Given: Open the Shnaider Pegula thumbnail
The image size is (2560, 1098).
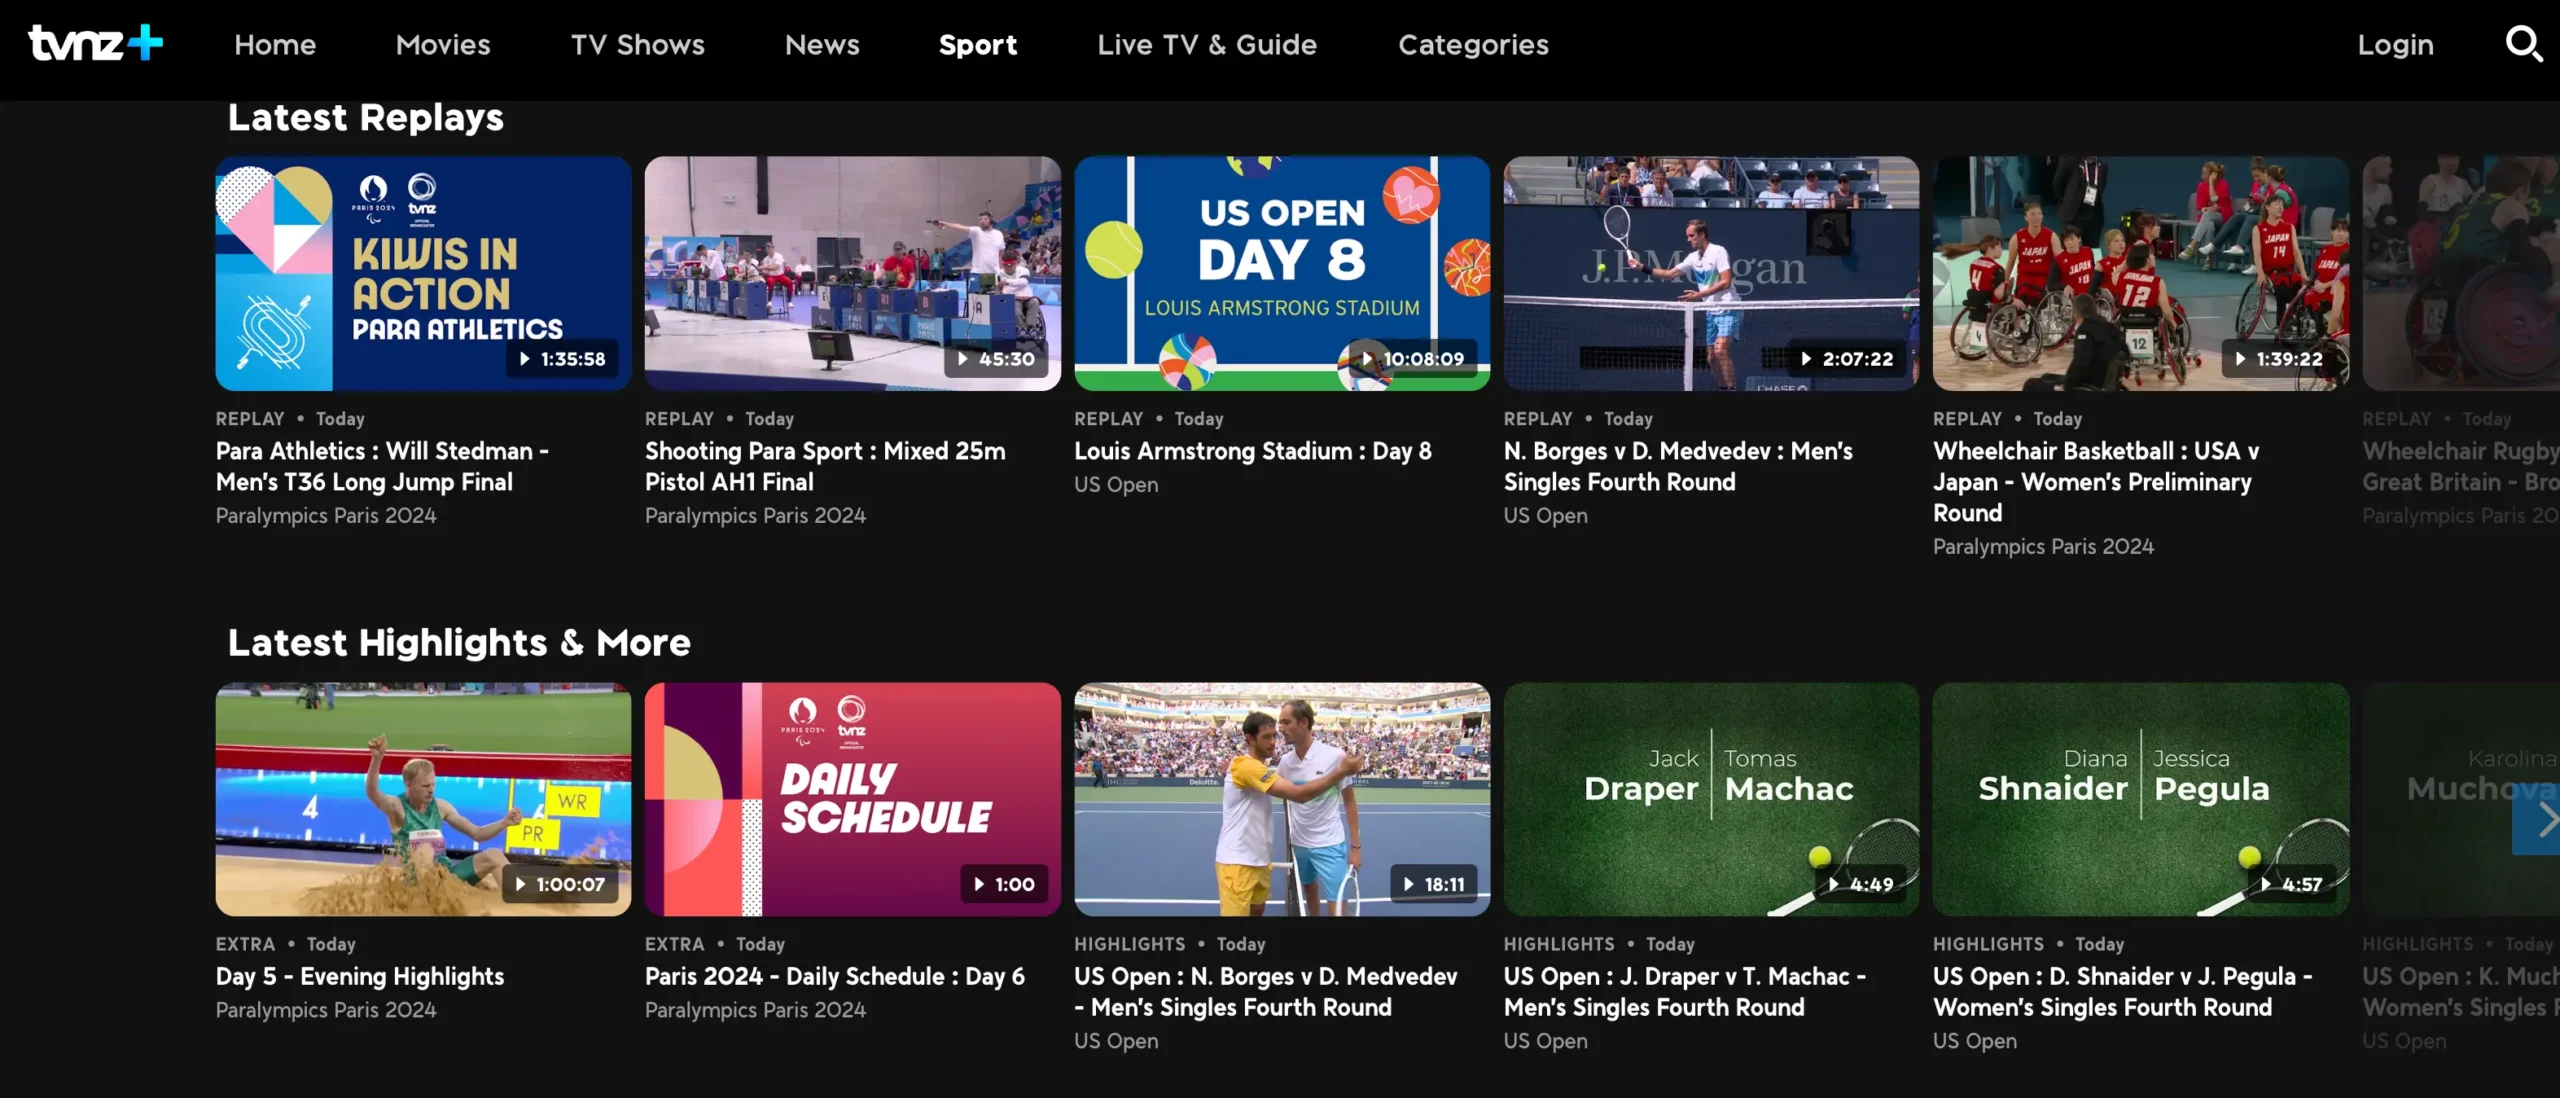Looking at the screenshot, I should point(2141,799).
